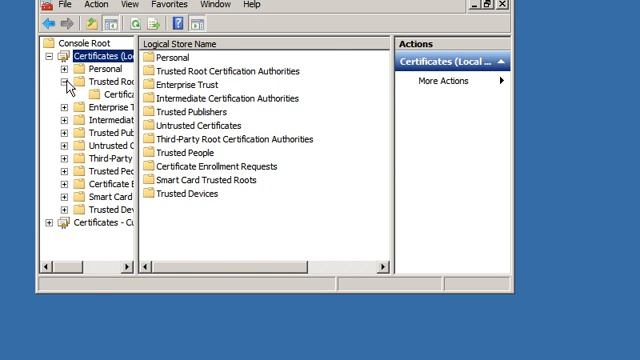The image size is (640, 360).
Task: Open the Action menu
Action: (96, 4)
